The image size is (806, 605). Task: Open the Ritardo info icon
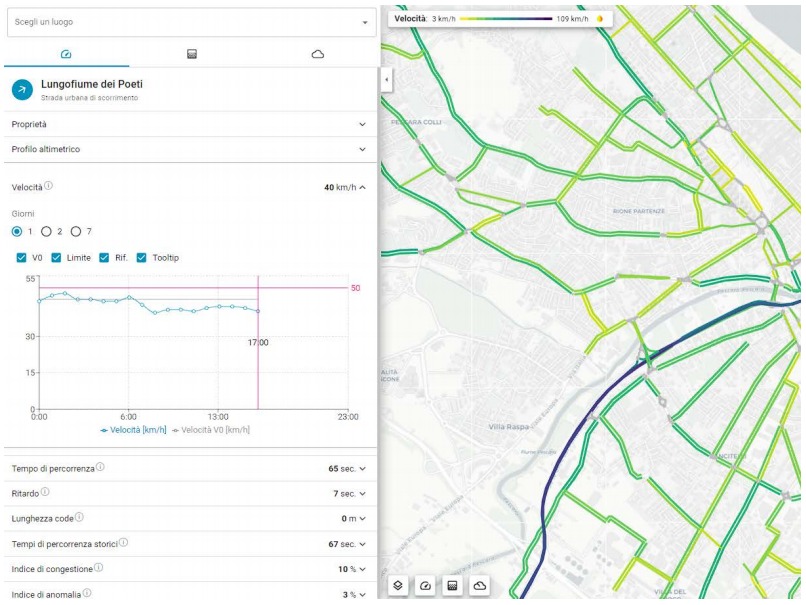pyautogui.click(x=45, y=492)
